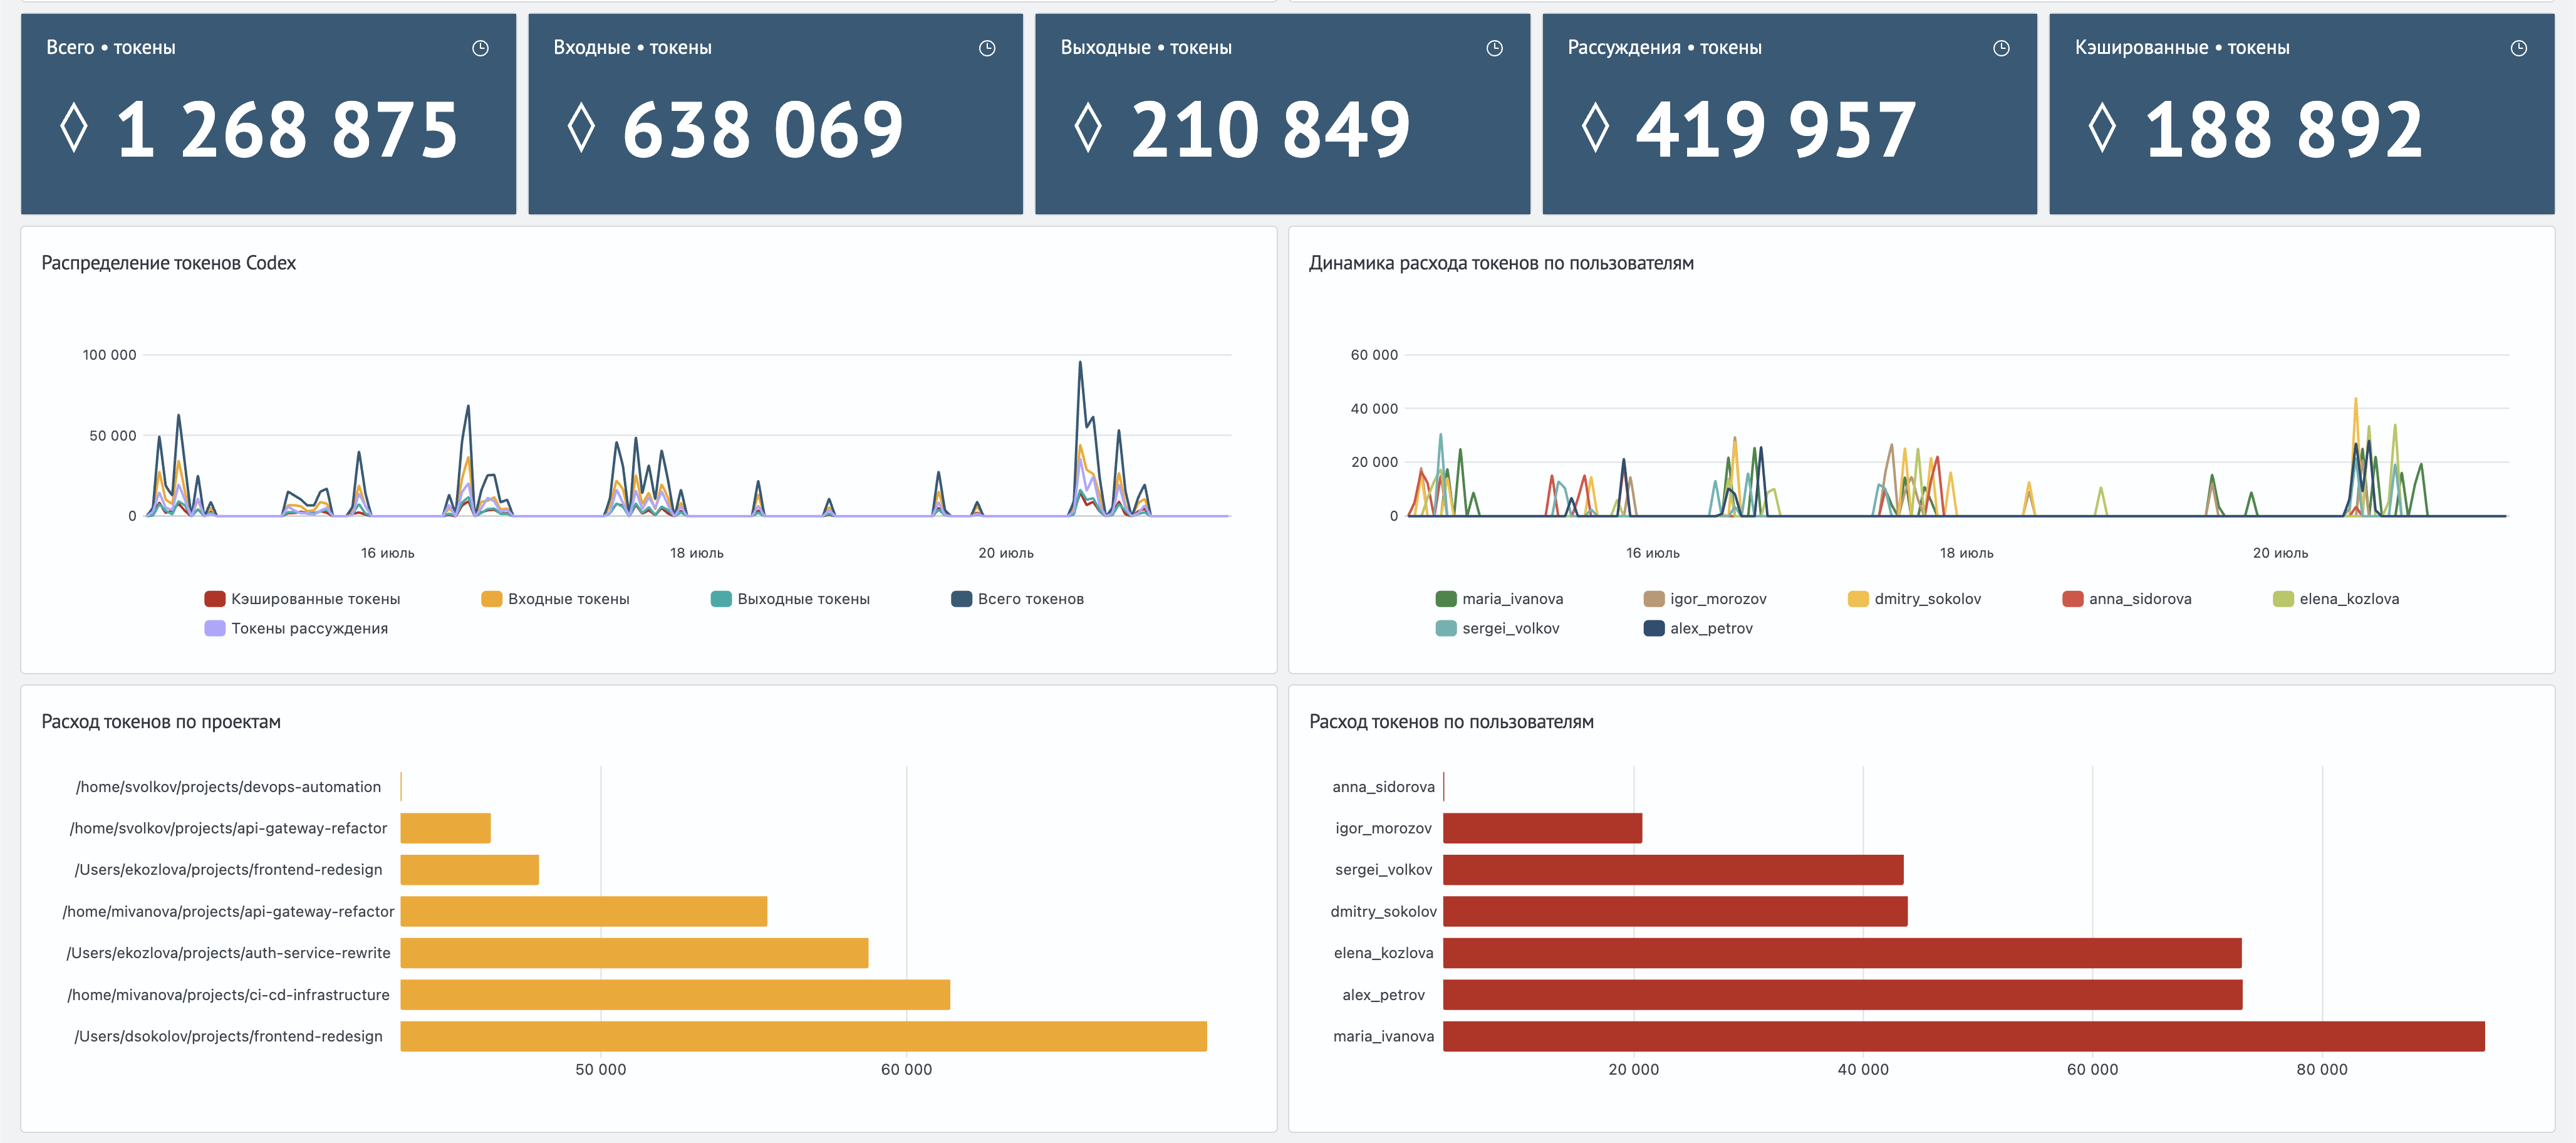Click the clock icon on the Входные токены card

click(987, 48)
